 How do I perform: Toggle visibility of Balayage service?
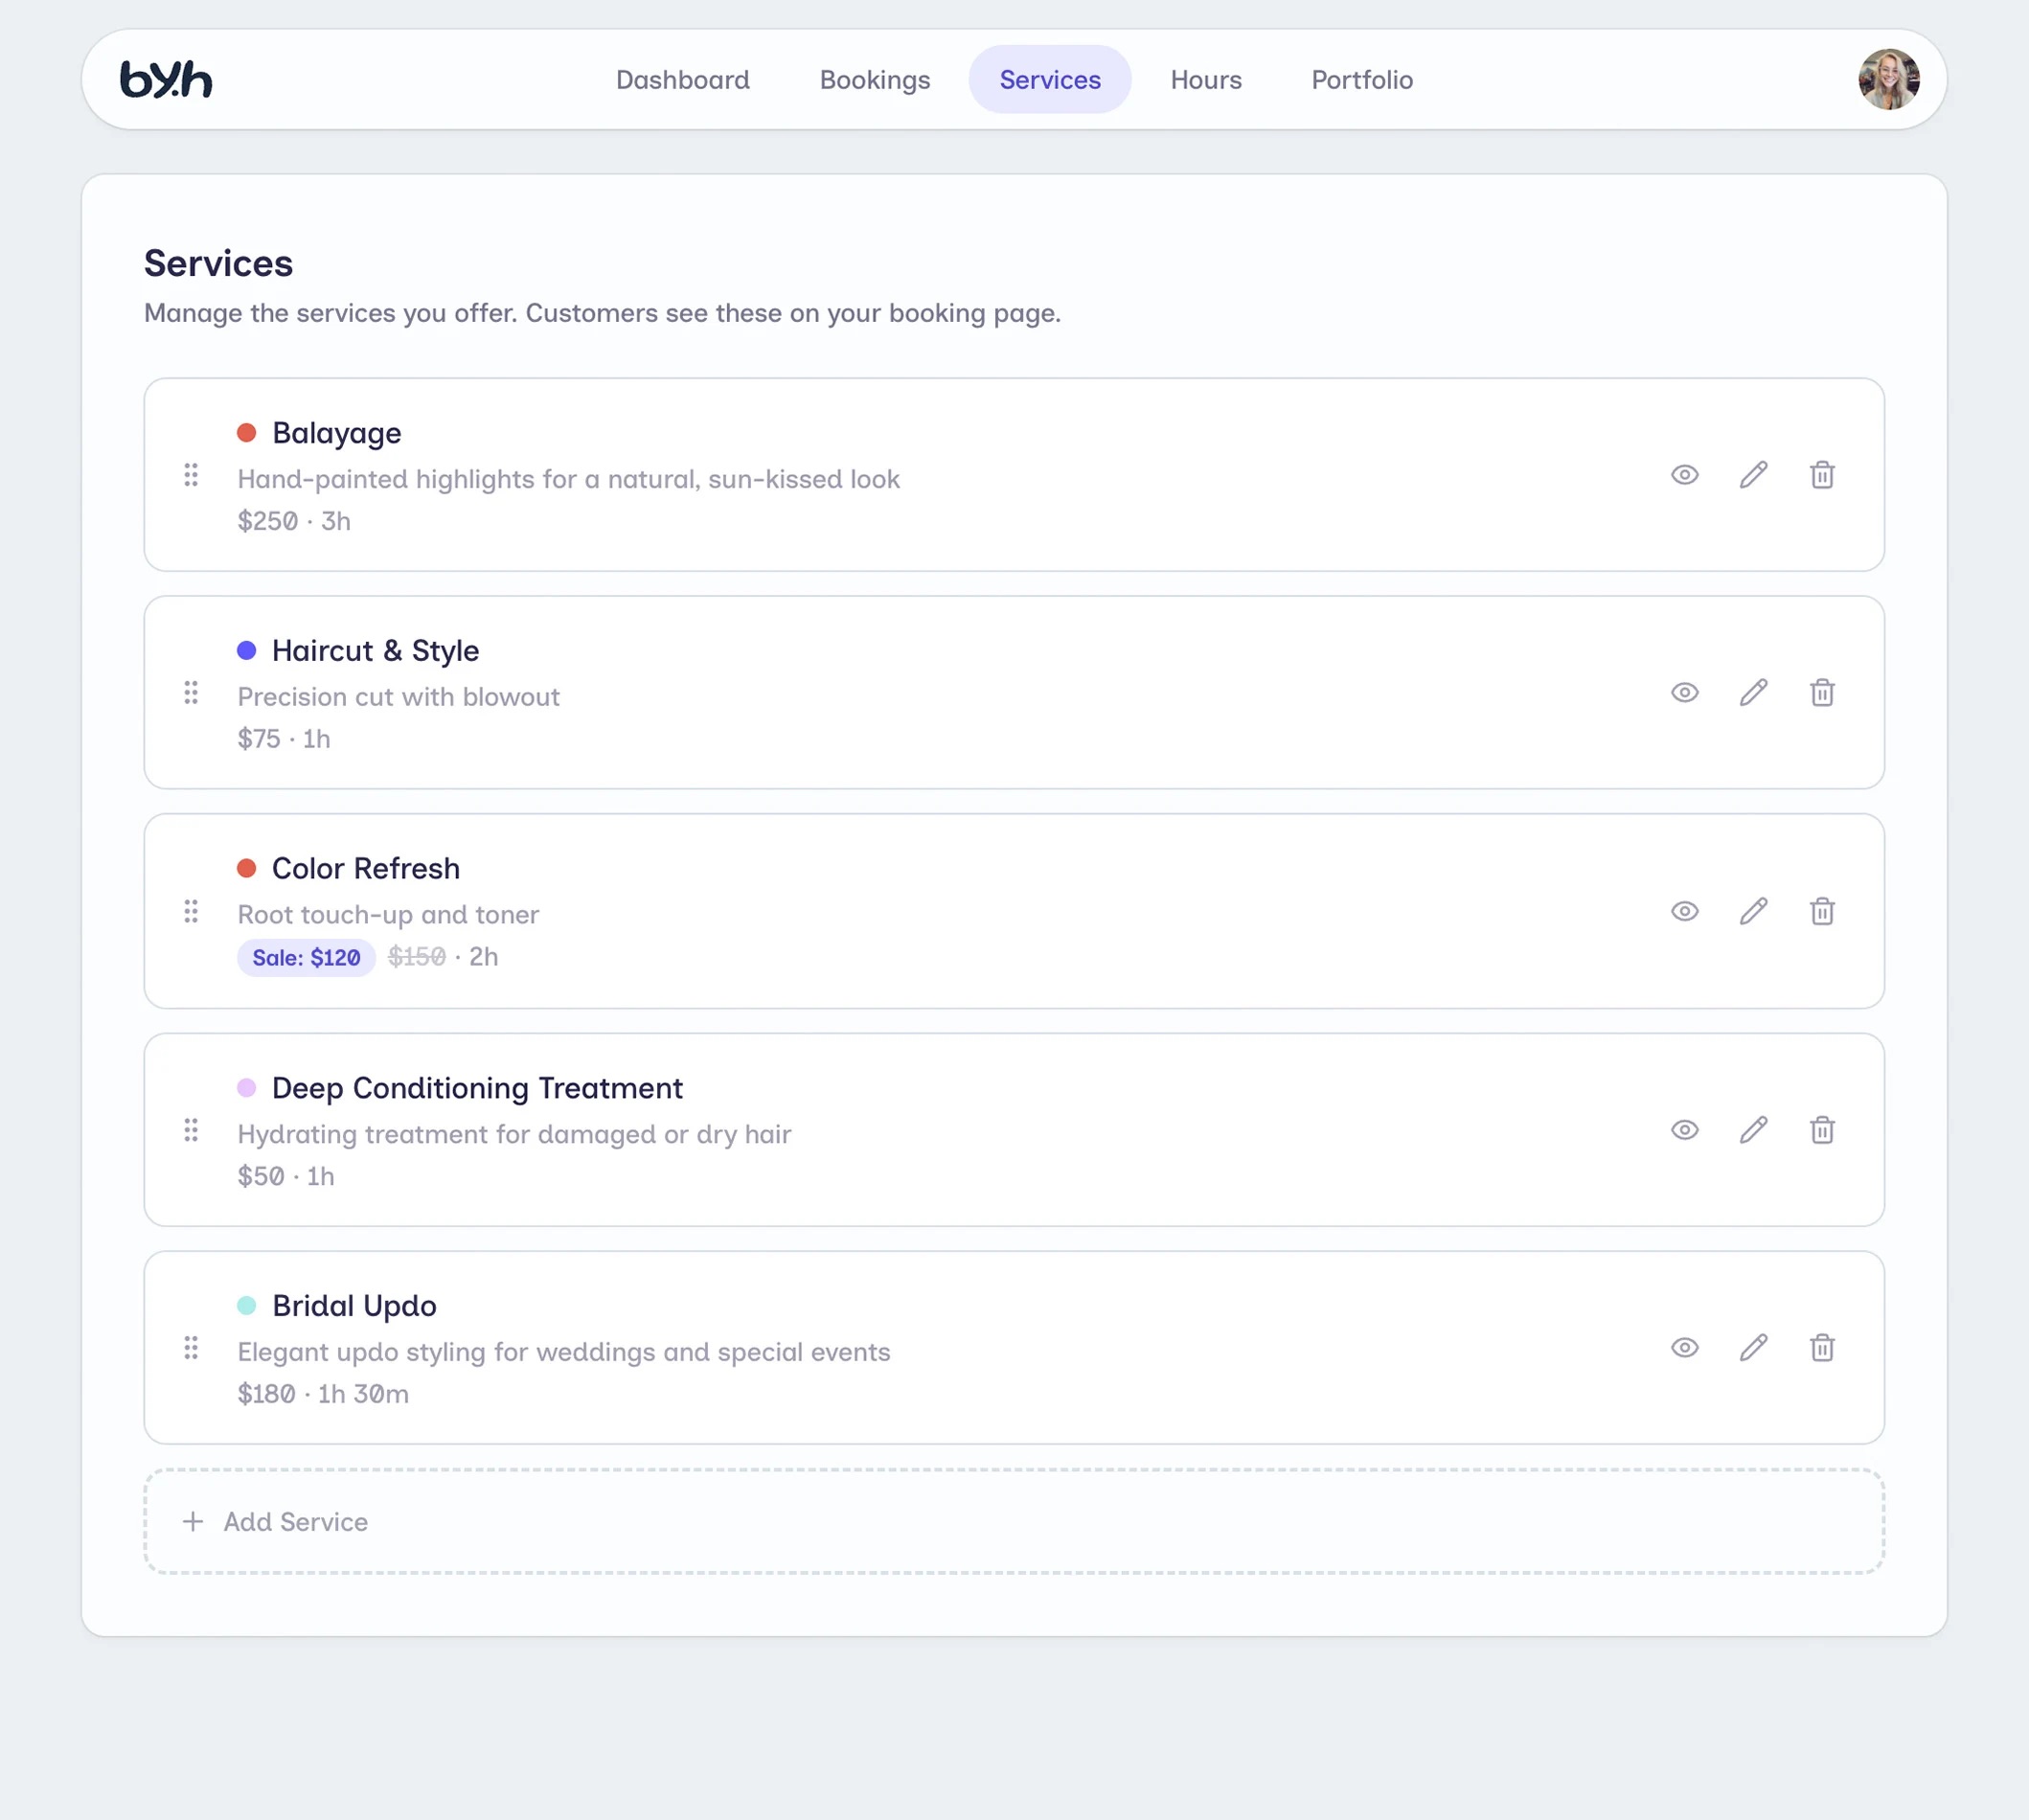click(x=1684, y=475)
